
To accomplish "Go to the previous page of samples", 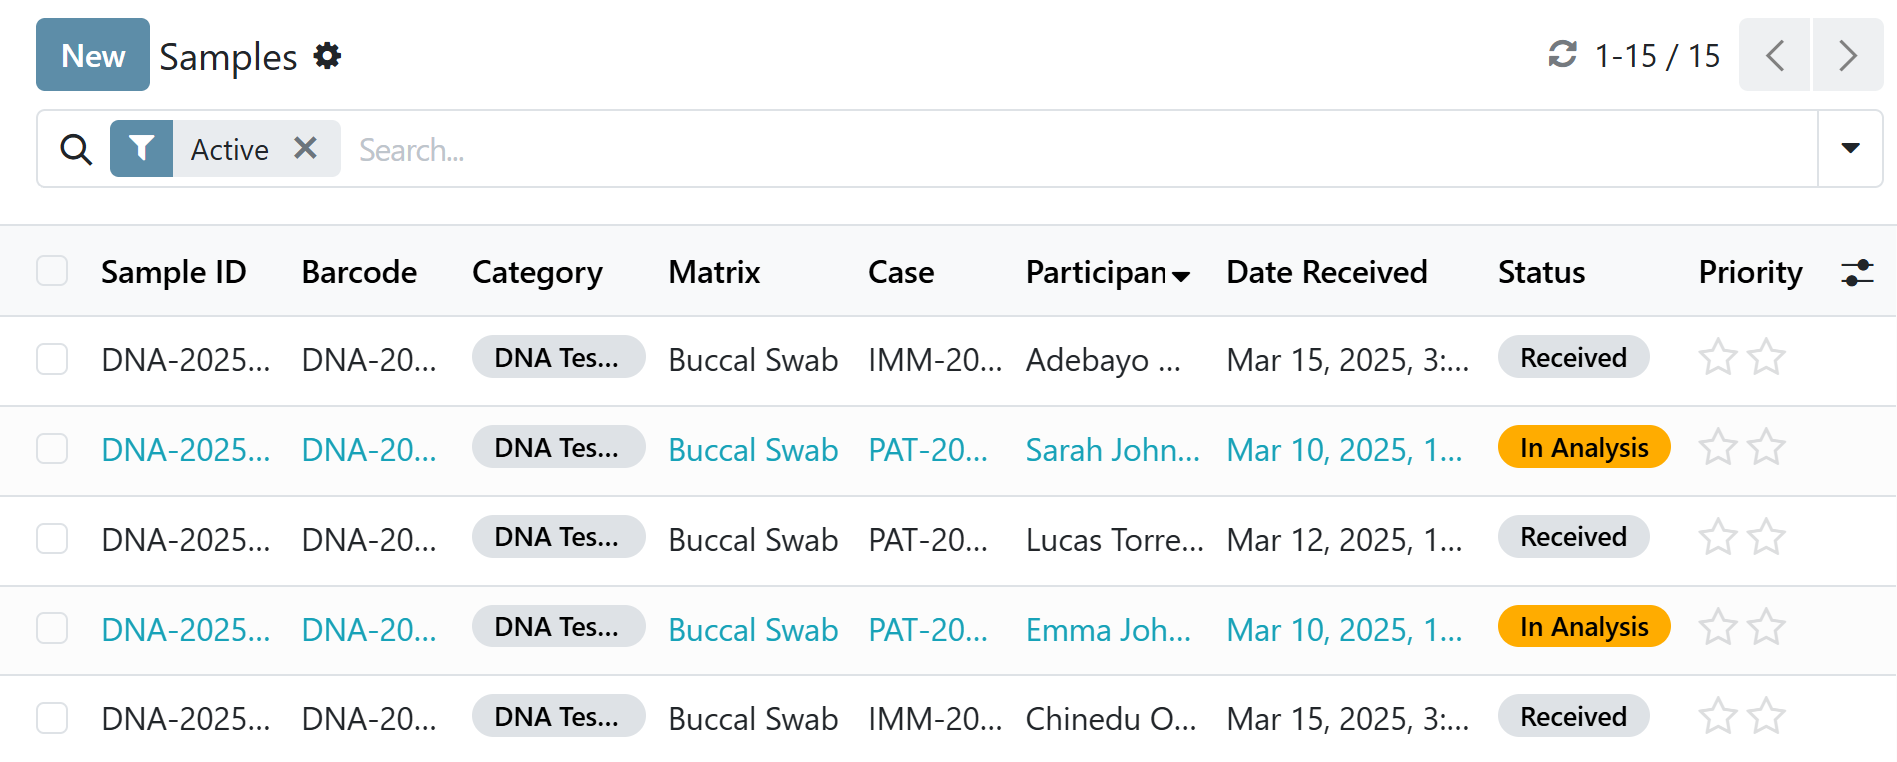I will tap(1774, 55).
